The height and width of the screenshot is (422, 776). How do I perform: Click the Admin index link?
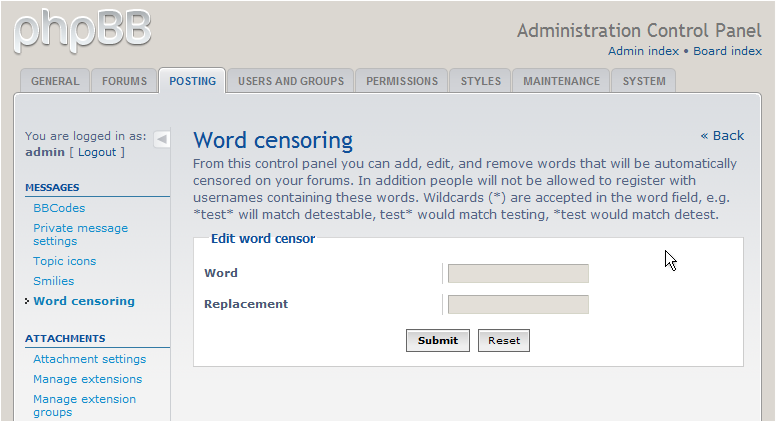click(643, 51)
